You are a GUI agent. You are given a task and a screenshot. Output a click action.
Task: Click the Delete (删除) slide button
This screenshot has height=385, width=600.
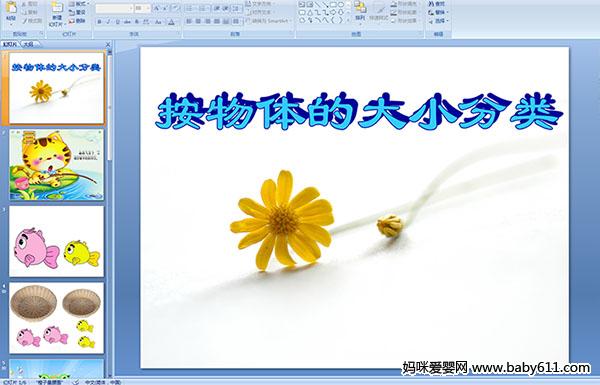pos(77,21)
